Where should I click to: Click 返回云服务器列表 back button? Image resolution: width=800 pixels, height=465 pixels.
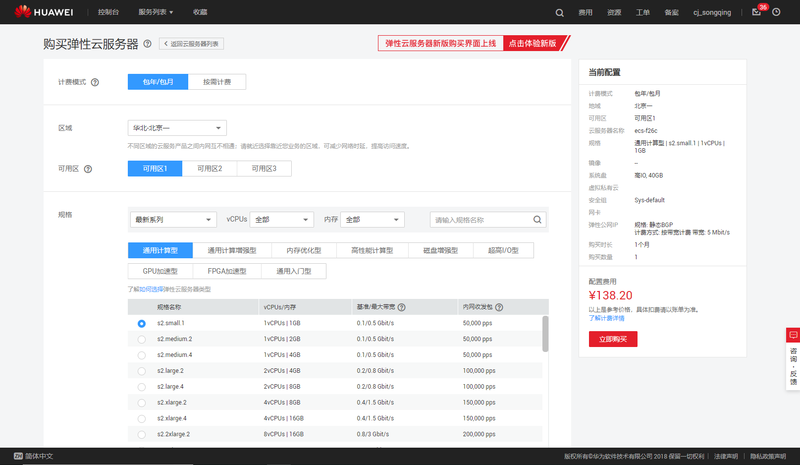coord(191,44)
